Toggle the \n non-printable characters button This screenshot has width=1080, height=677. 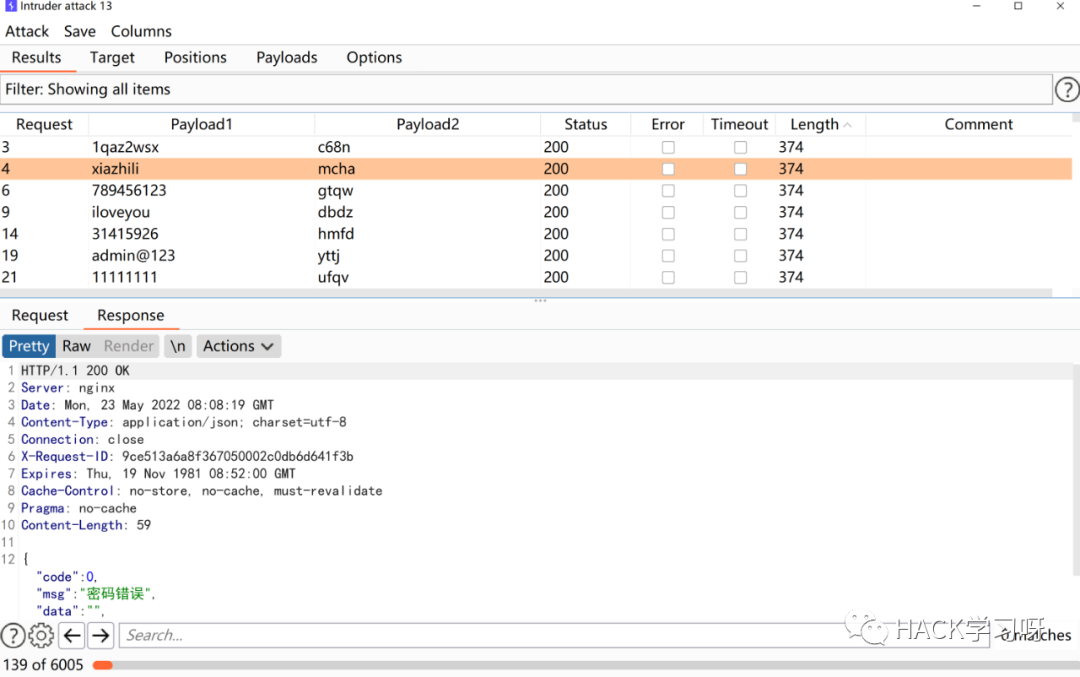coord(178,346)
